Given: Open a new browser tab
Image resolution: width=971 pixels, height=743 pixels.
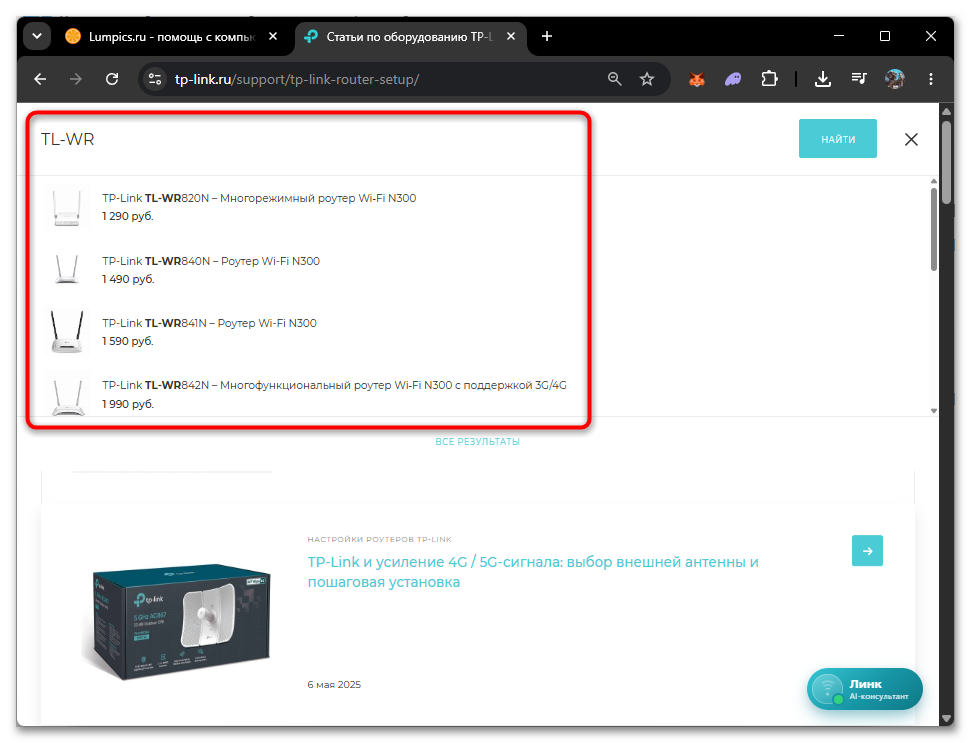Looking at the screenshot, I should 547,37.
